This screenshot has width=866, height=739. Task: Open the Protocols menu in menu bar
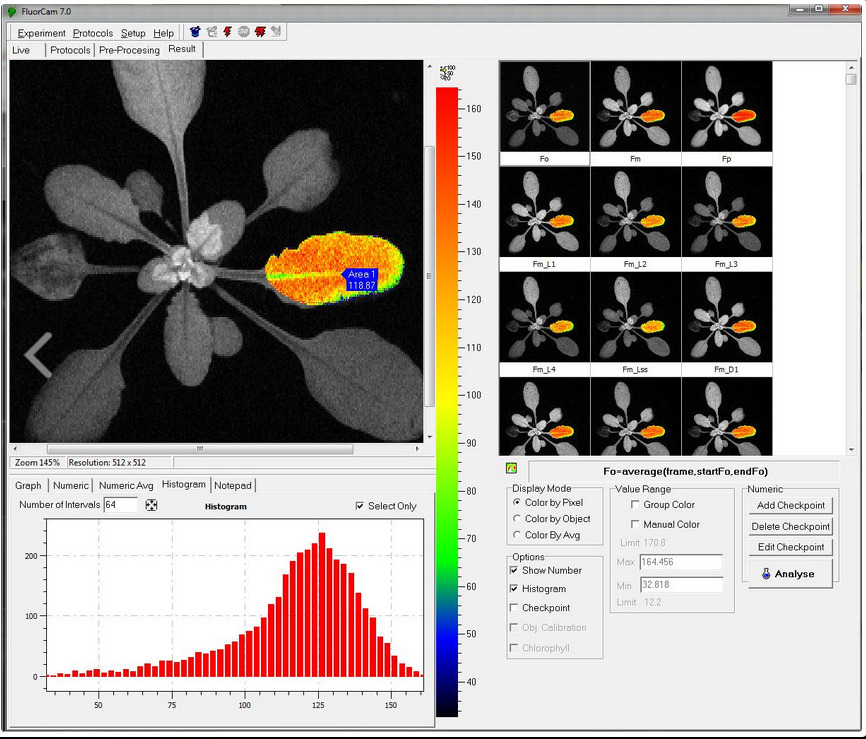coord(93,33)
